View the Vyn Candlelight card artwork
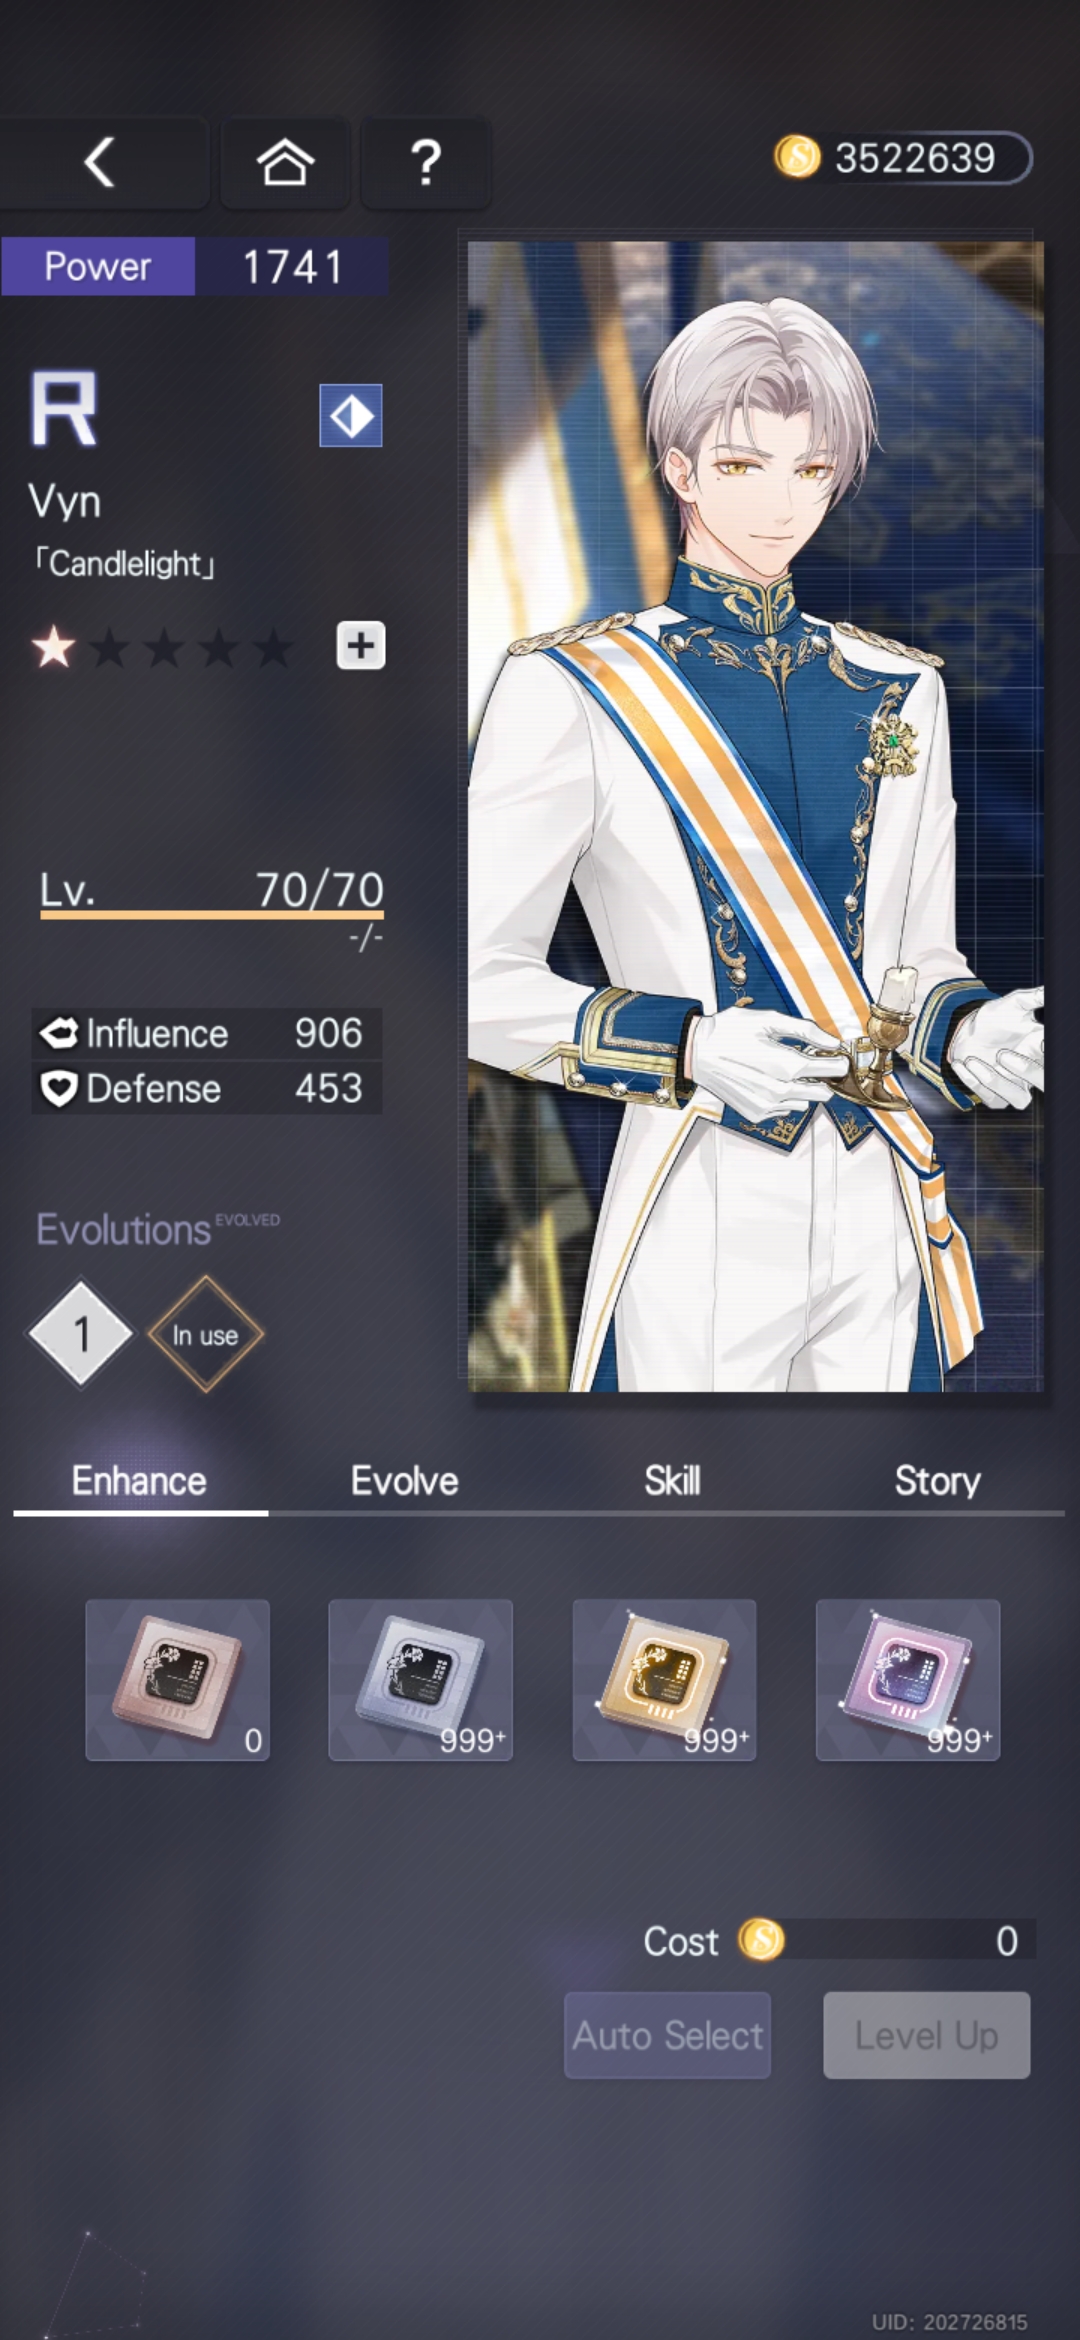The width and height of the screenshot is (1080, 2340). pyautogui.click(x=756, y=816)
